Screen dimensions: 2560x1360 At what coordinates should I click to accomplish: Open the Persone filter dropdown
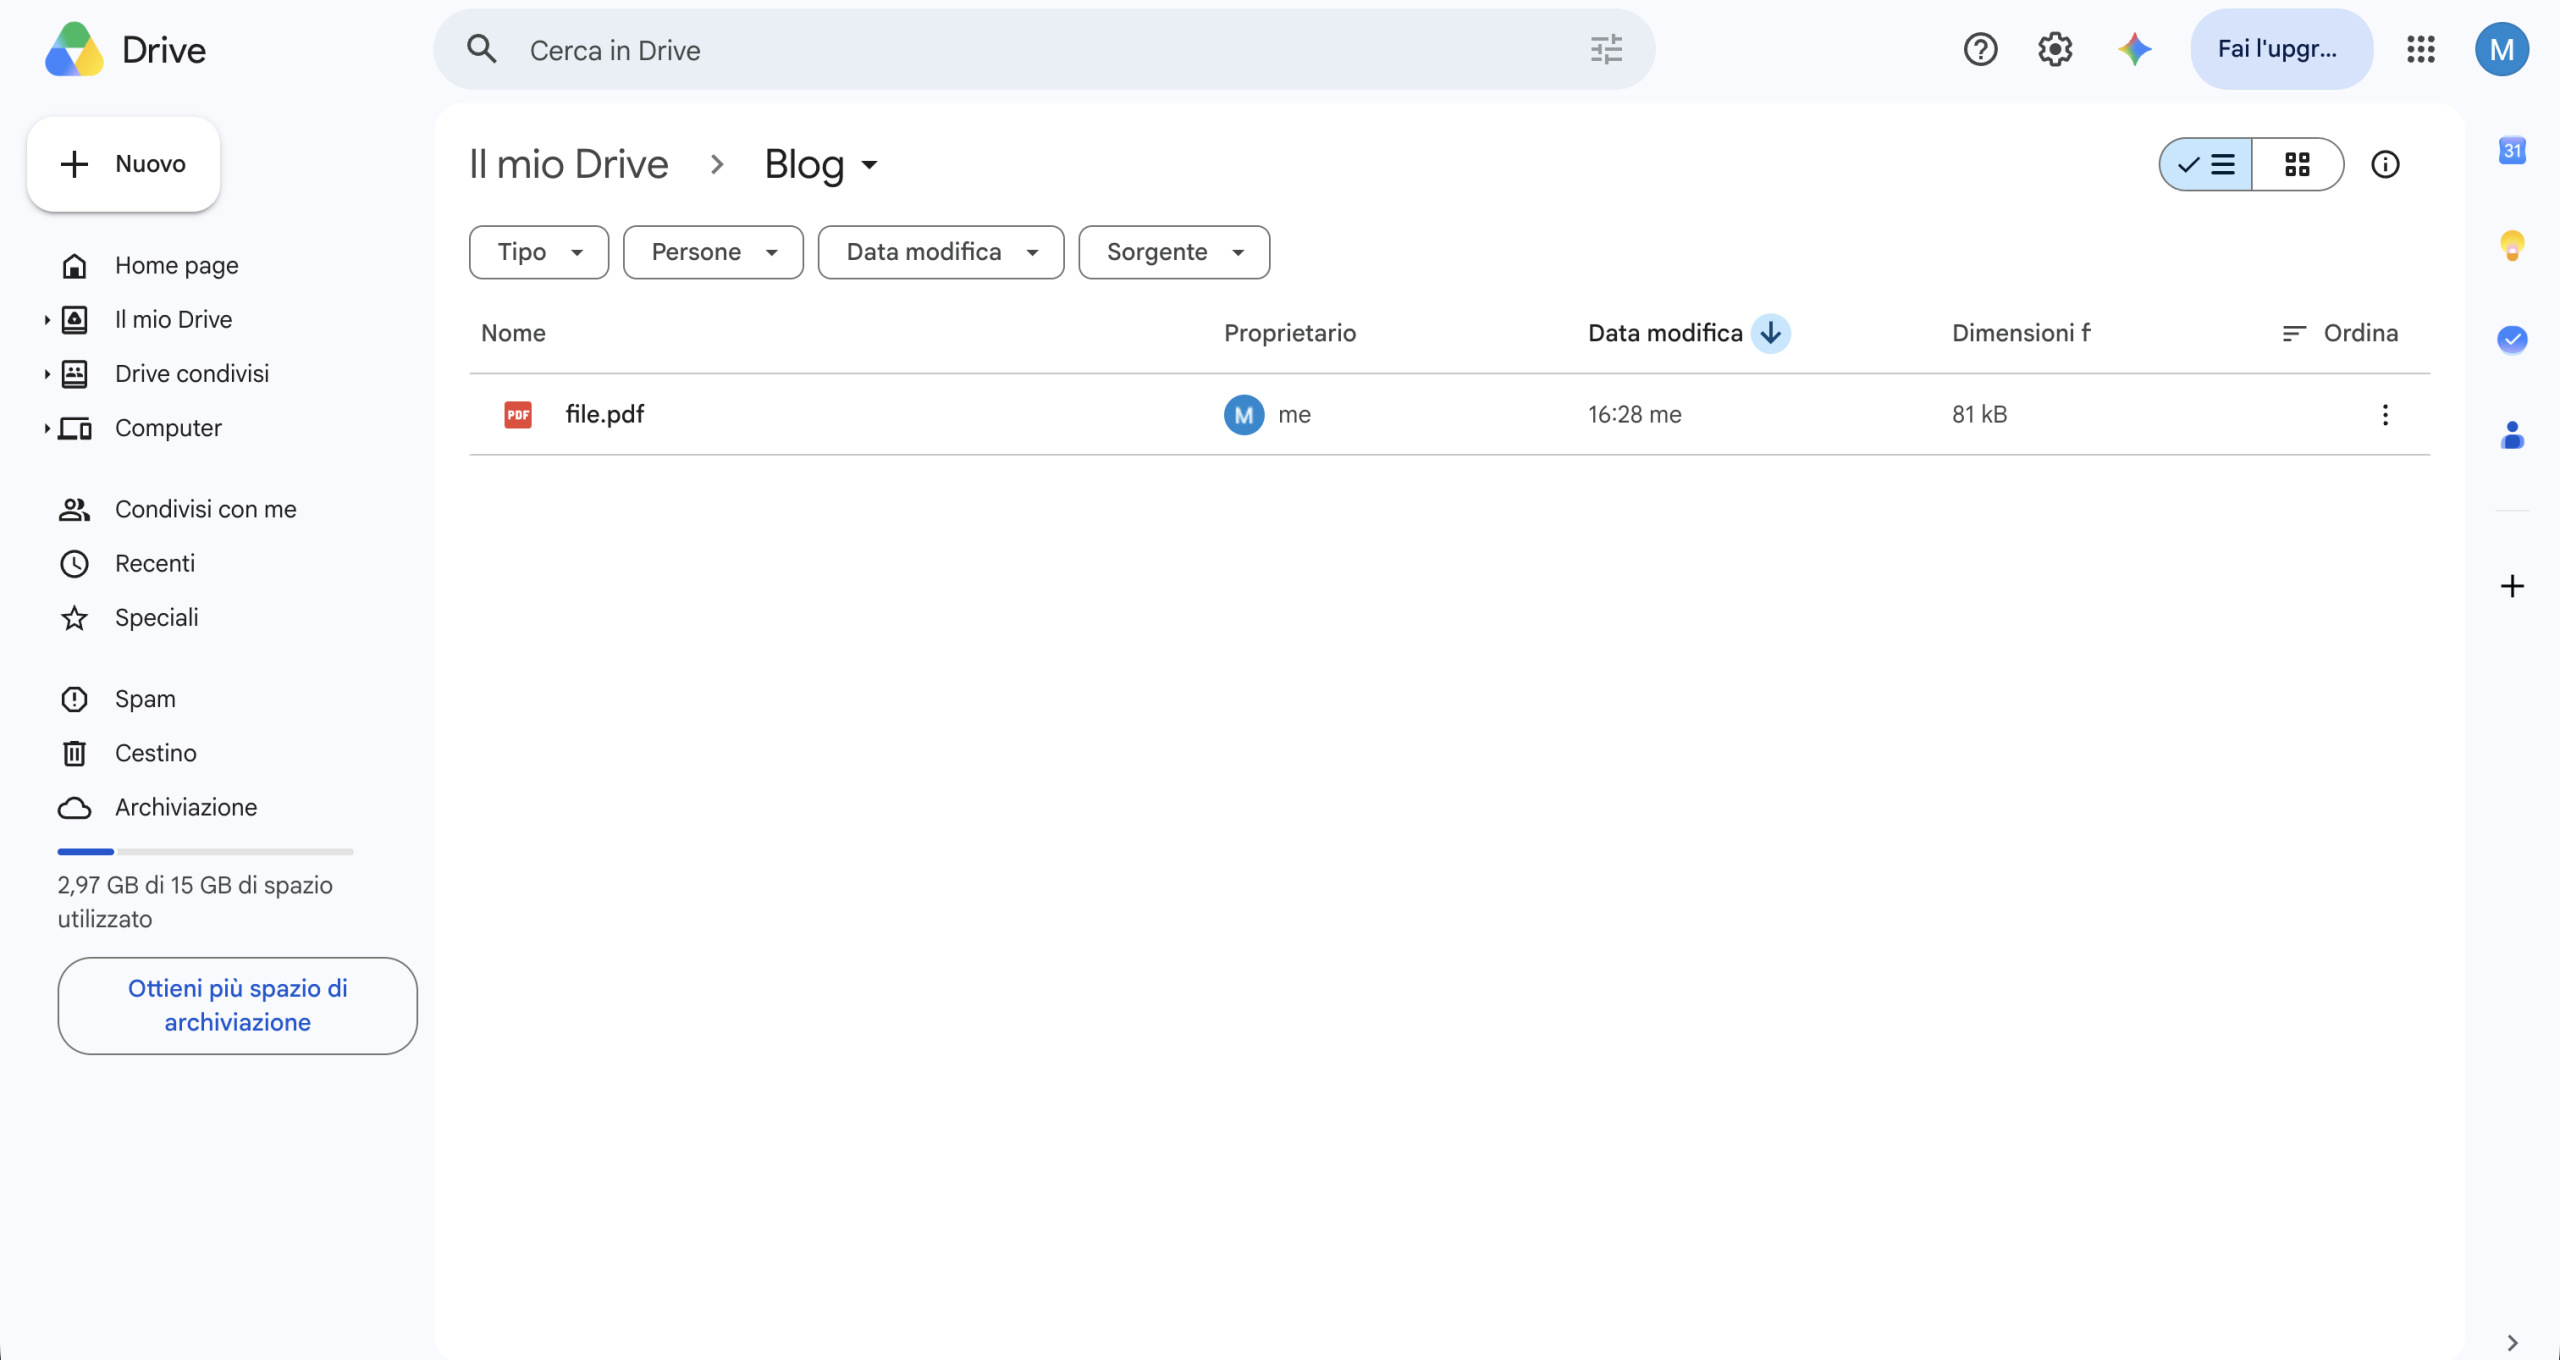point(713,252)
